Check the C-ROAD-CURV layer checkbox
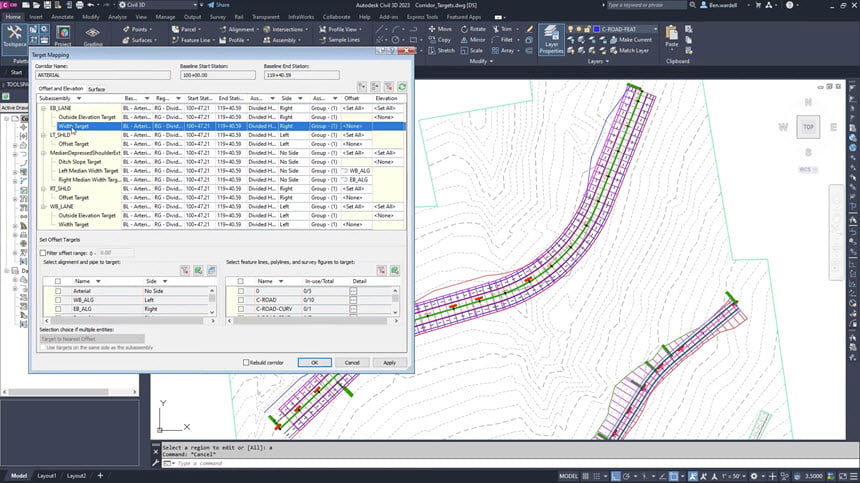The height and width of the screenshot is (483, 860). (241, 309)
